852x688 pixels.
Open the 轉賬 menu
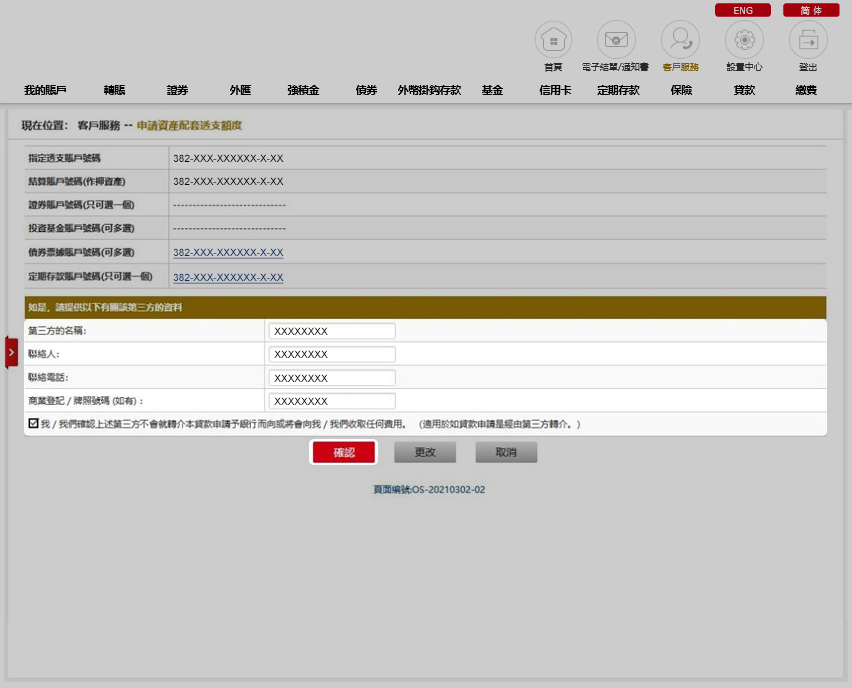[x=114, y=90]
